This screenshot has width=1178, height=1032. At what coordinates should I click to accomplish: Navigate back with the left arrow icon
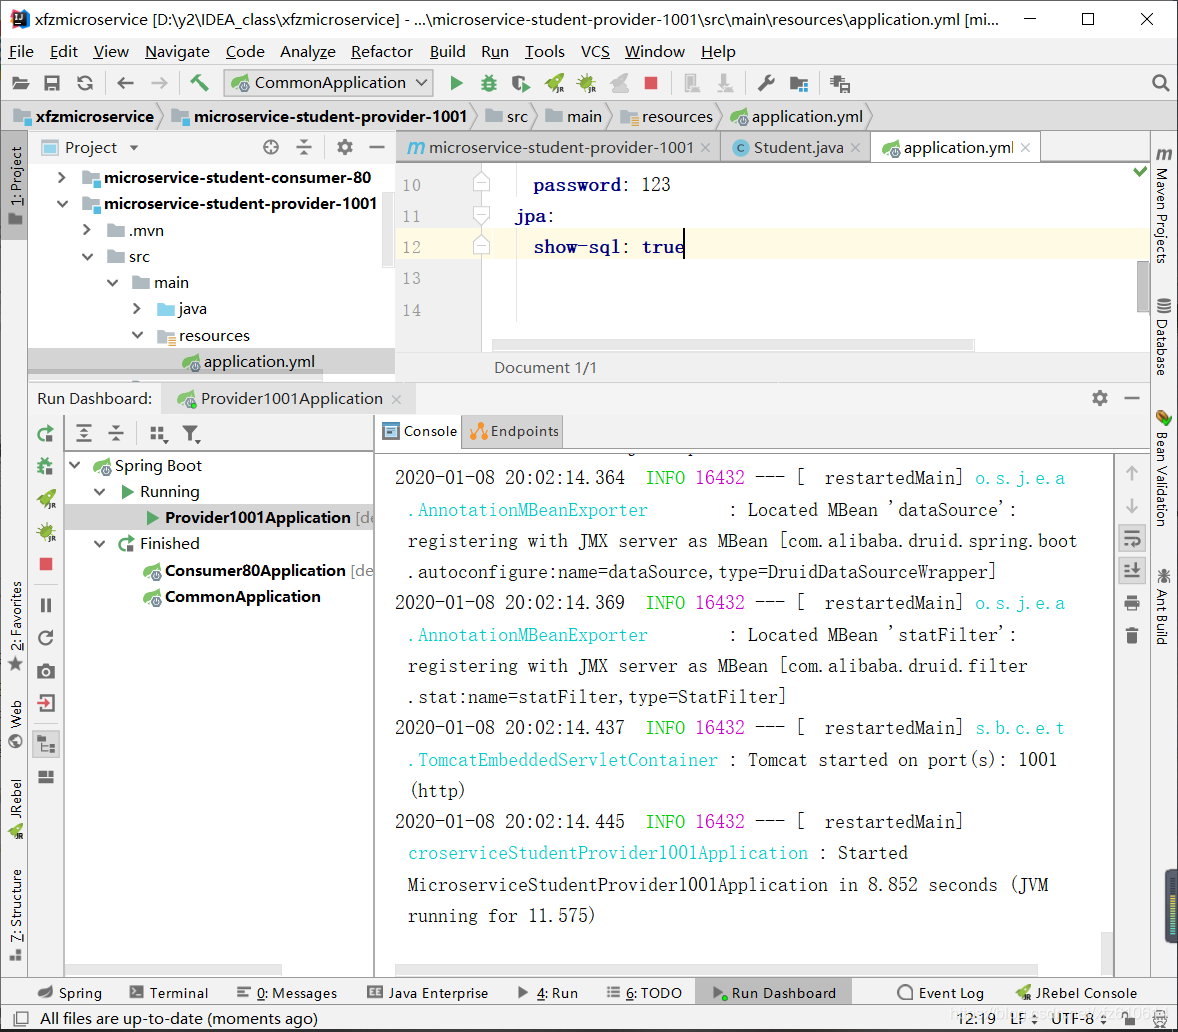[x=125, y=83]
